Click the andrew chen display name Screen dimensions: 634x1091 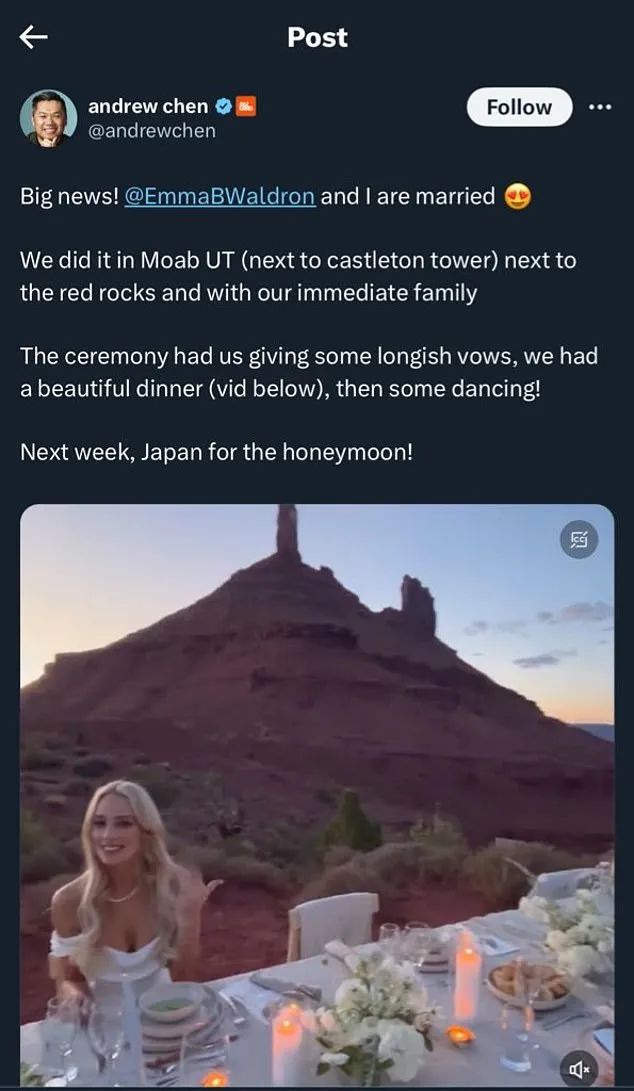[x=148, y=106]
